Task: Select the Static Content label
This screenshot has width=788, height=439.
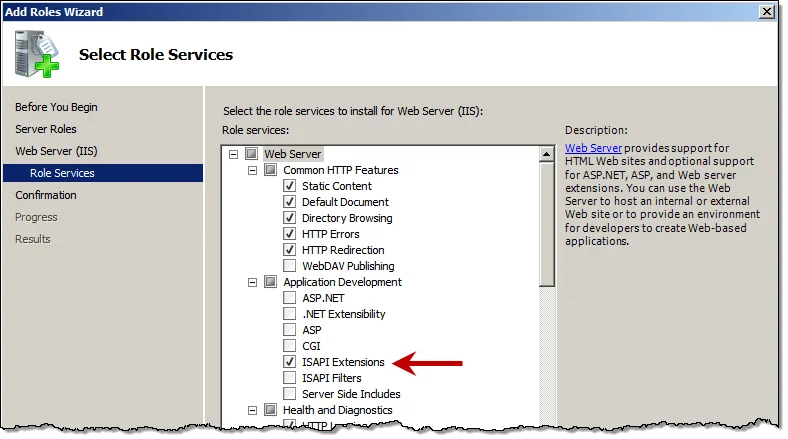Action: 337,186
